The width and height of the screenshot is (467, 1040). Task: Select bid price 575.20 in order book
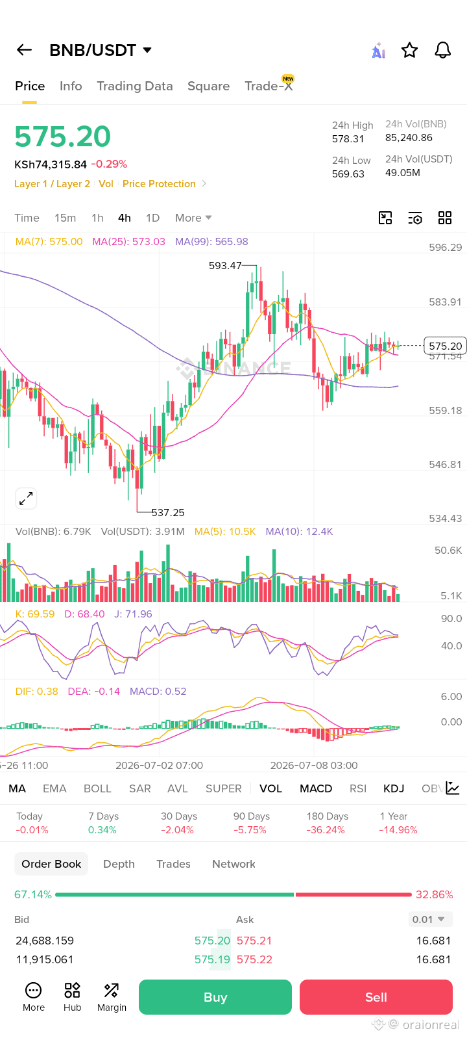pos(212,941)
